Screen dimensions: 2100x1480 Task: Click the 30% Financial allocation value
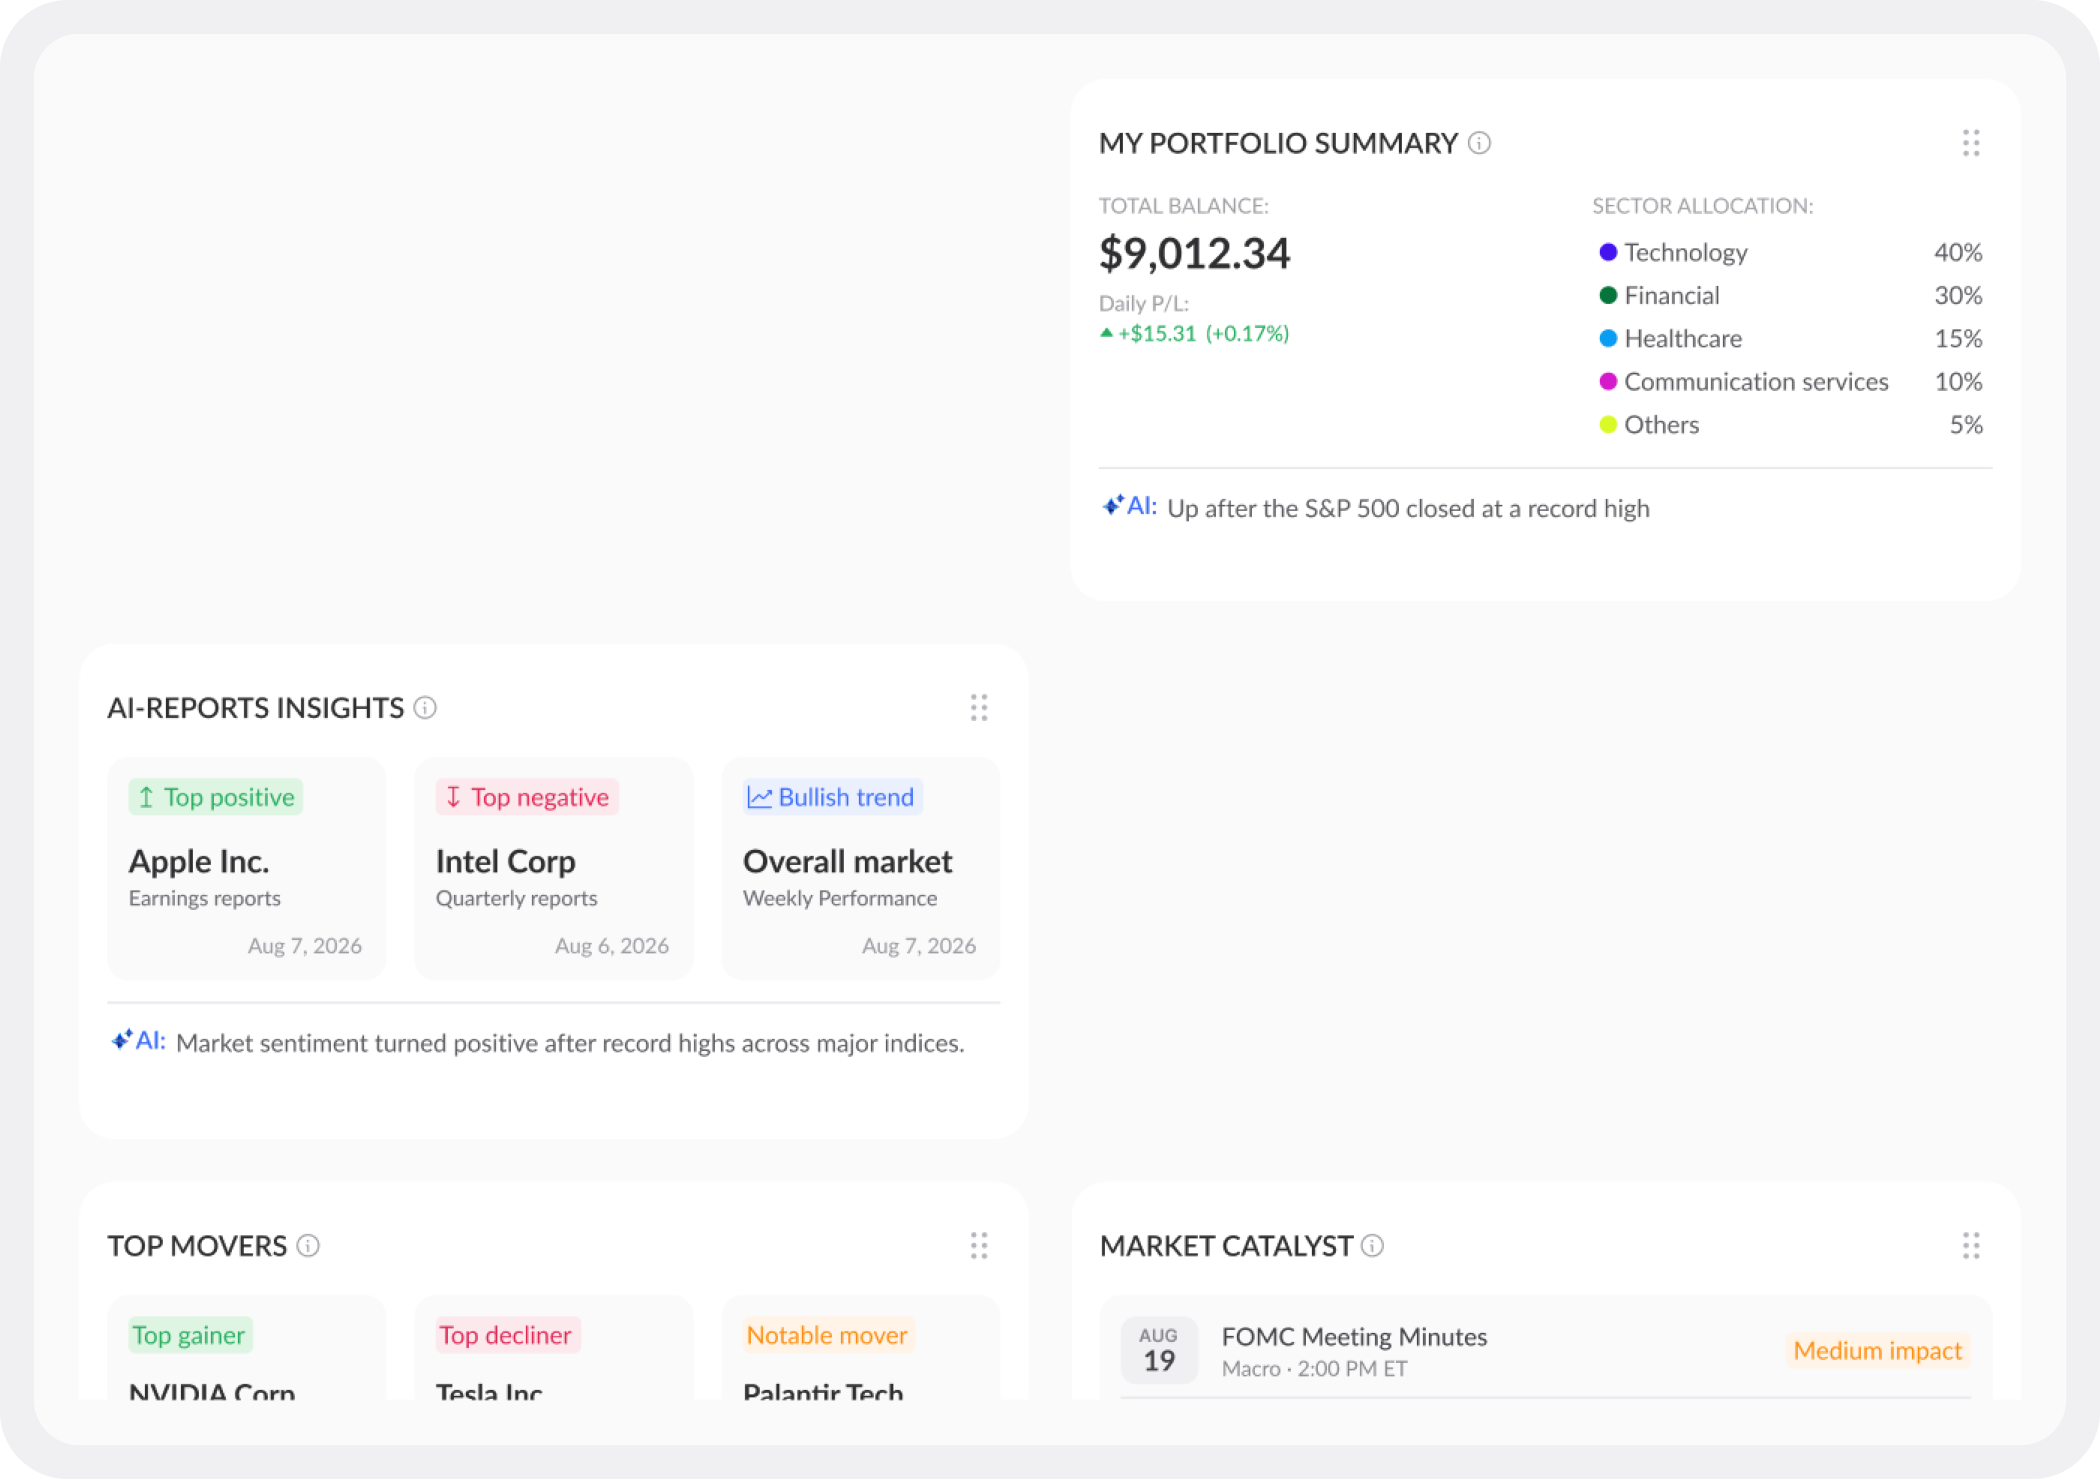tap(1958, 295)
